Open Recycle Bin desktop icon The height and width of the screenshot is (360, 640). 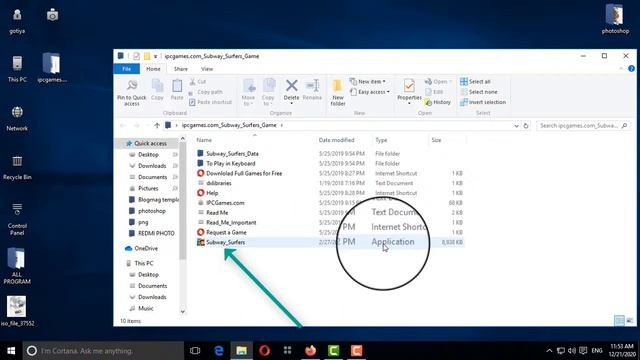[x=17, y=167]
